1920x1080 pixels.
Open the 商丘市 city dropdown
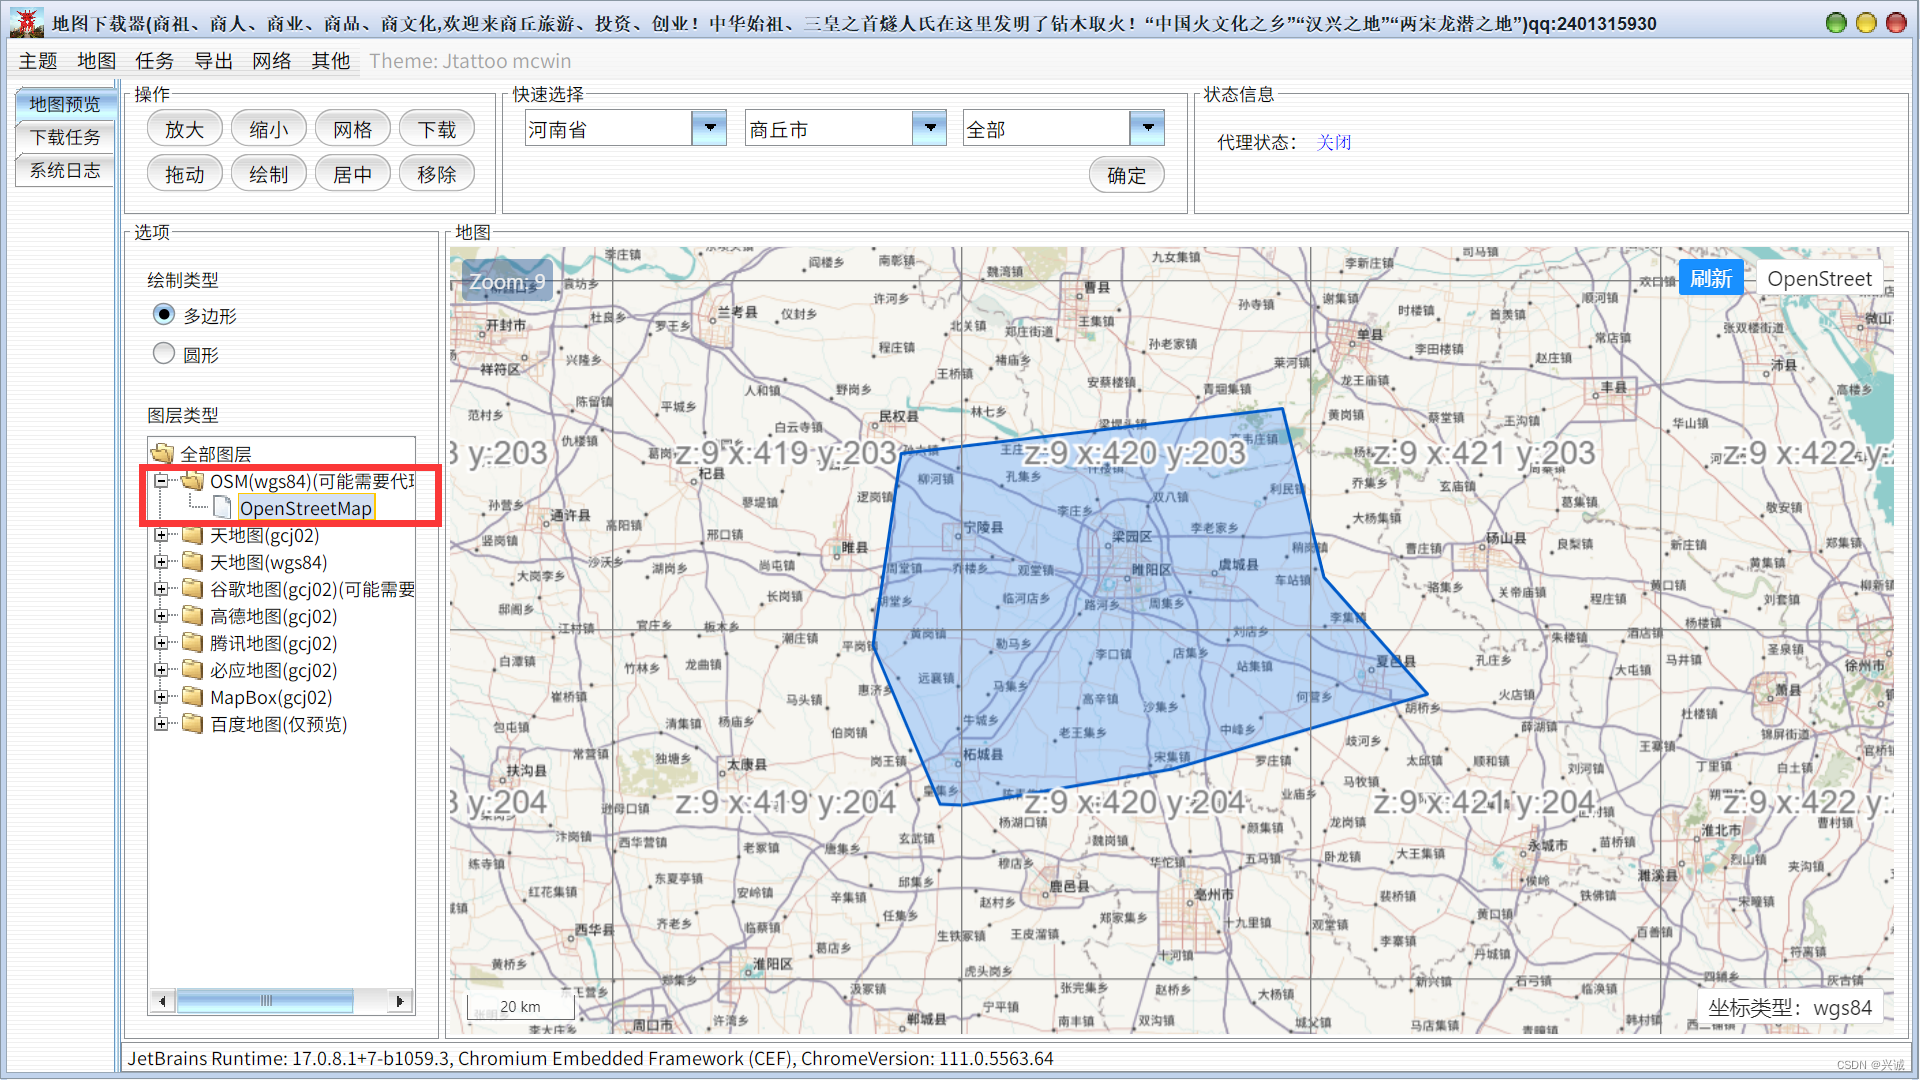click(930, 128)
